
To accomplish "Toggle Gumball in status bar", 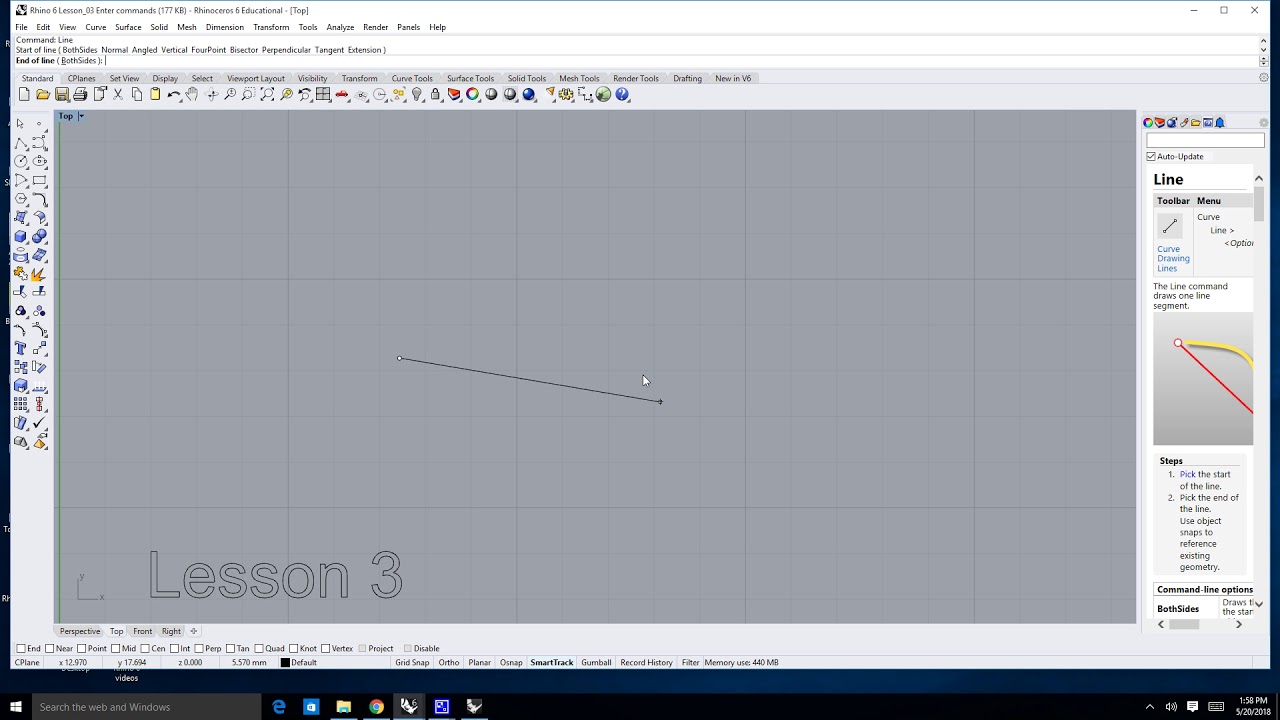I will click(596, 662).
